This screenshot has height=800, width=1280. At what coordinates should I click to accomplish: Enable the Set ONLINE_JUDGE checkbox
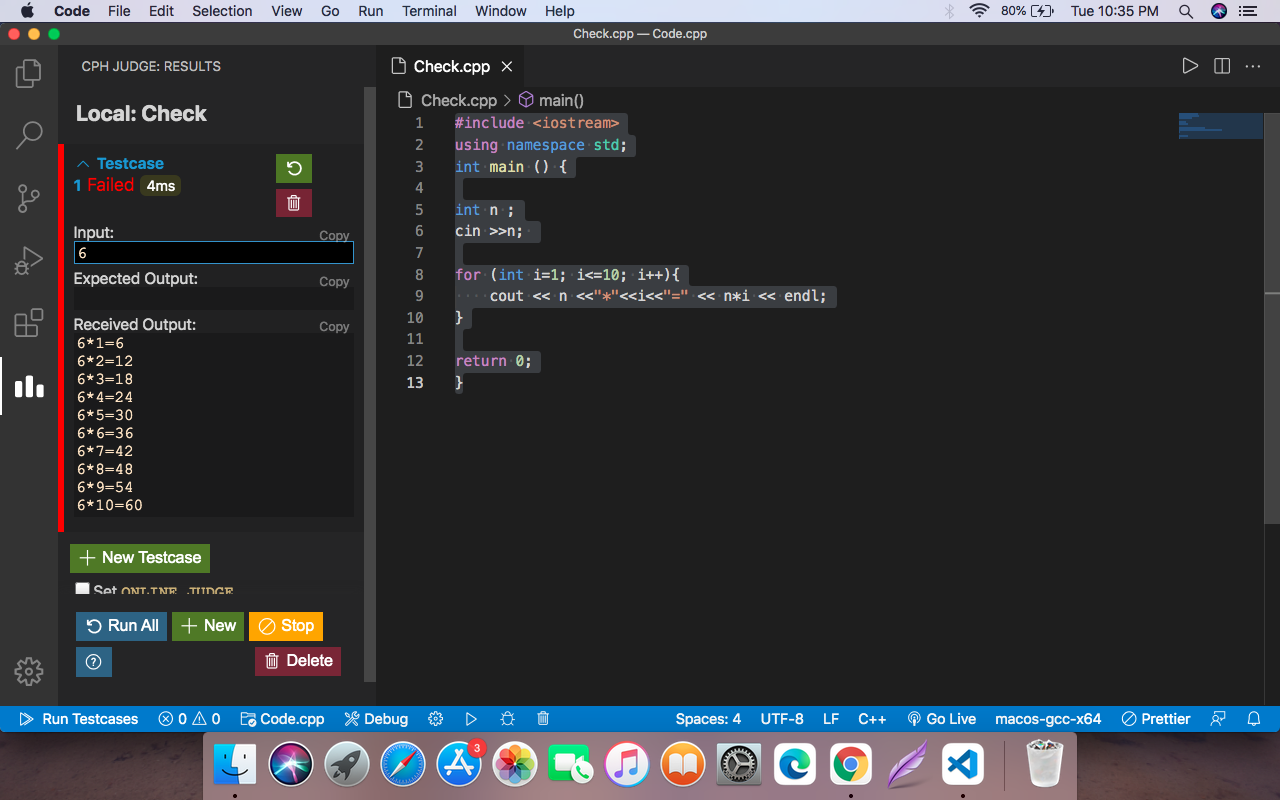(83, 589)
